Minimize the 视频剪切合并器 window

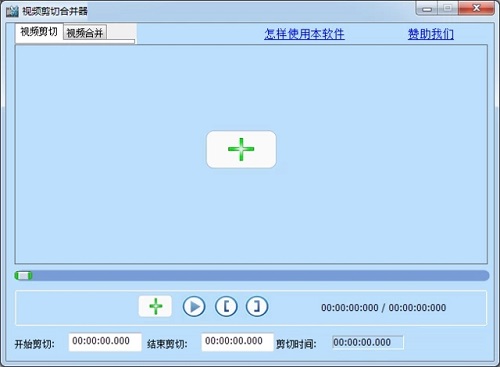click(x=427, y=8)
